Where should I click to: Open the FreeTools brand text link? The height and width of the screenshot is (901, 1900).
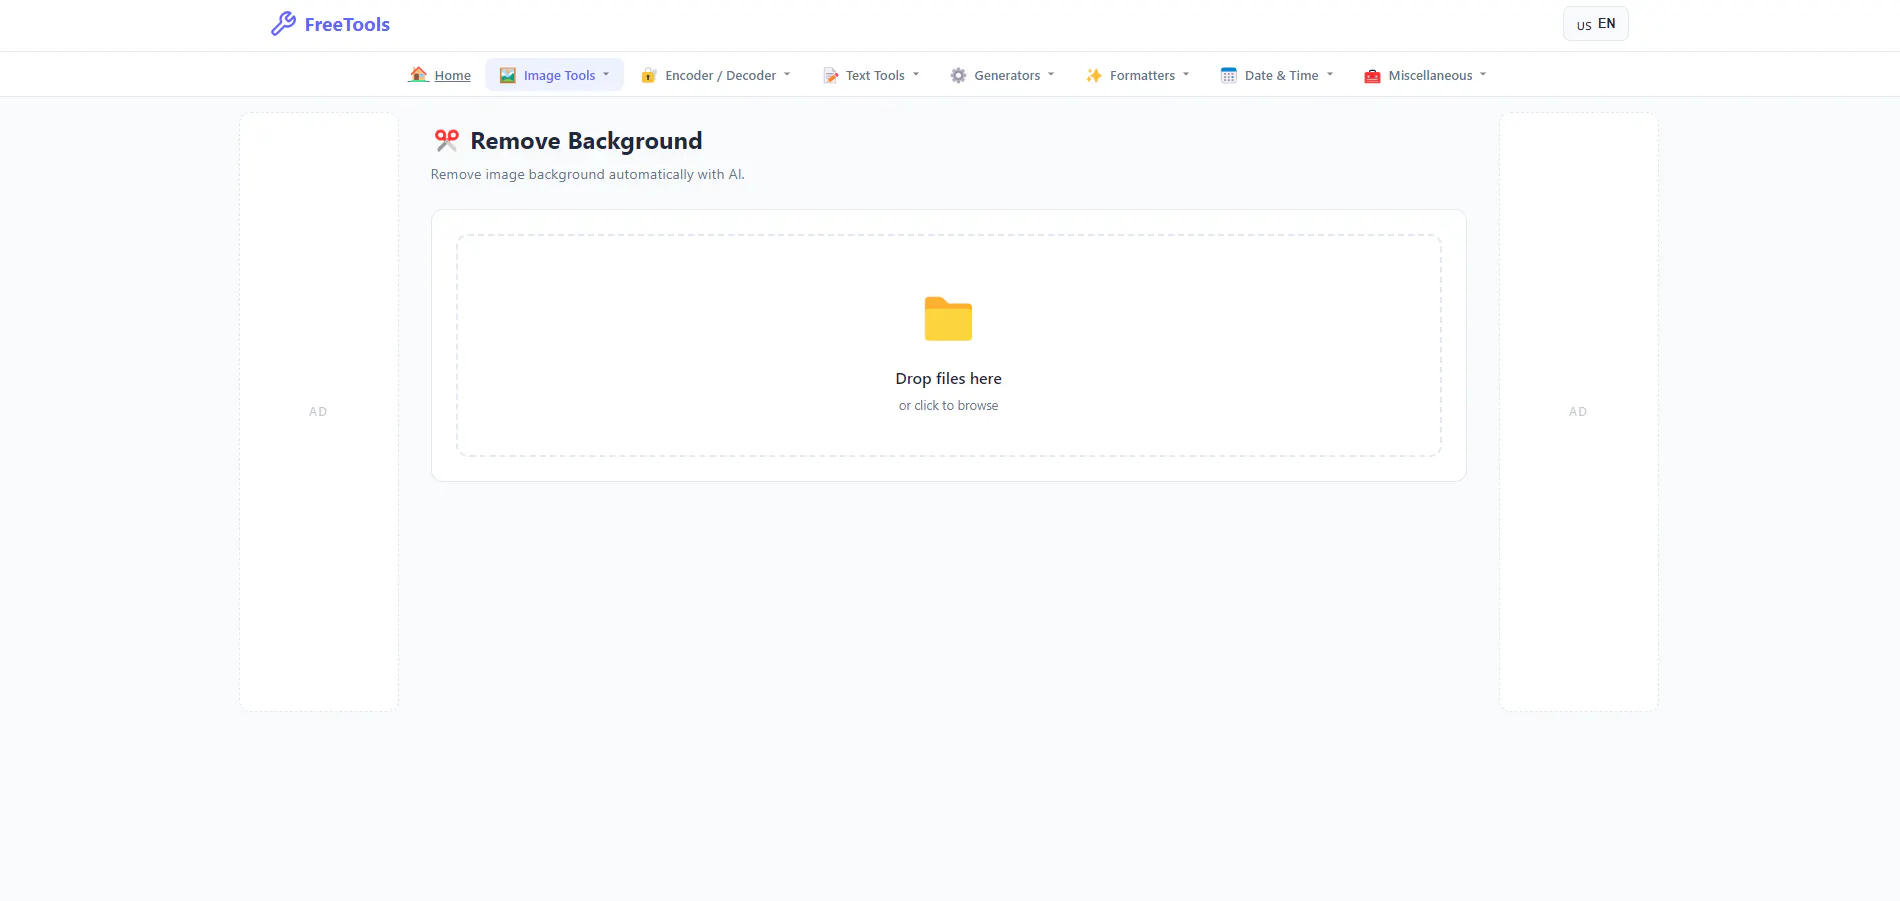click(347, 25)
